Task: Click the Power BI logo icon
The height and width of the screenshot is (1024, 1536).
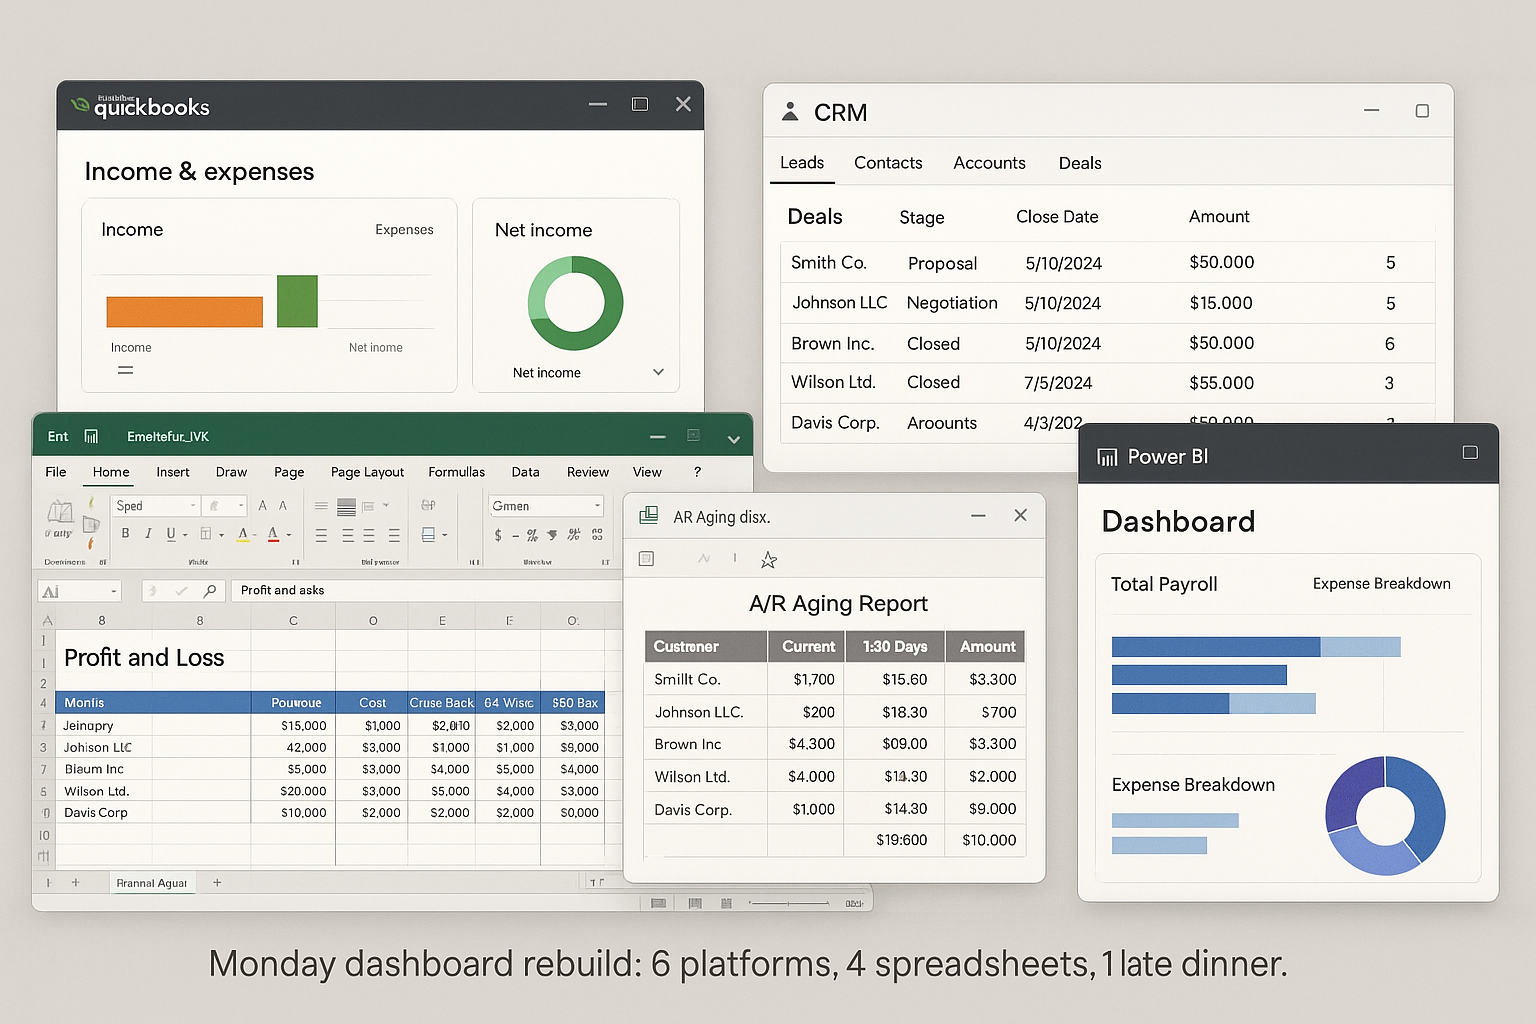Action: coord(1107,457)
